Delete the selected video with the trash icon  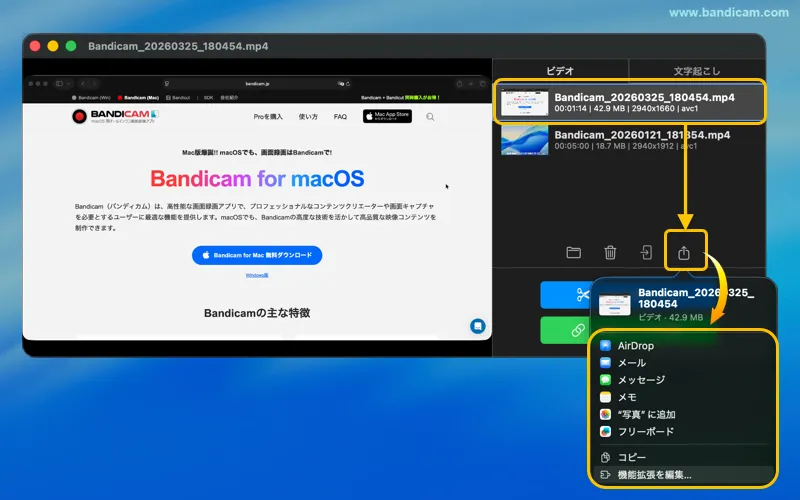pos(610,252)
